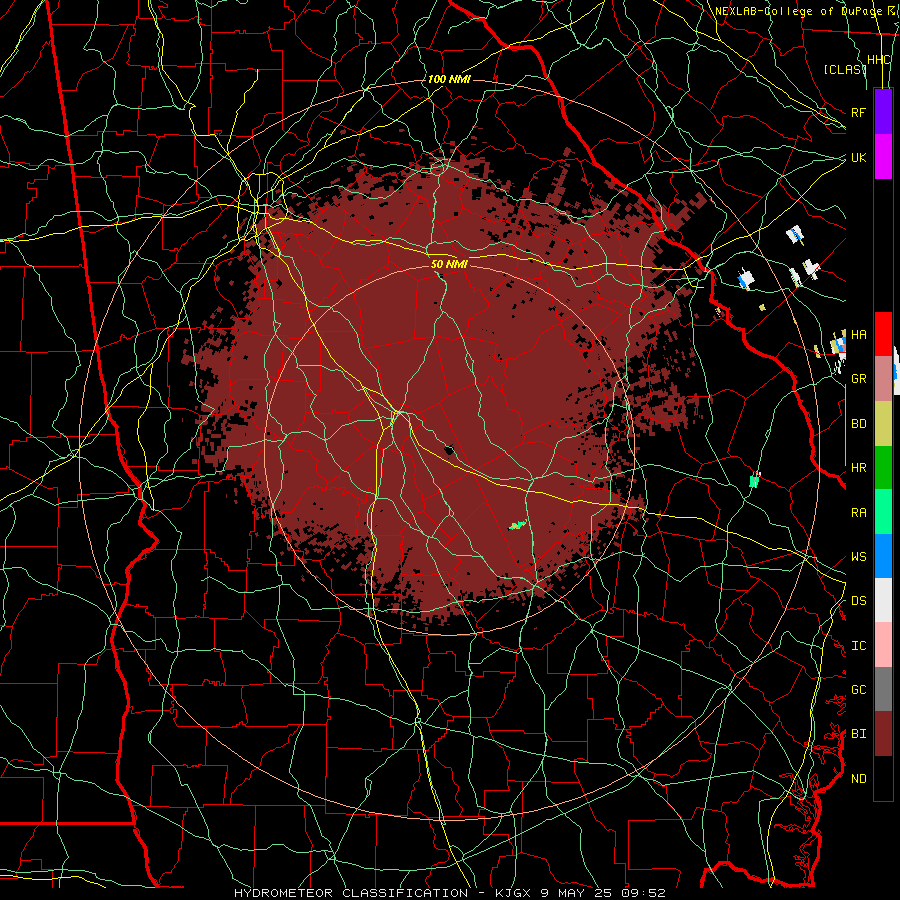Viewport: 900px width, 900px height.
Task: Click the 50 NMI range ring label
Action: pos(449,264)
